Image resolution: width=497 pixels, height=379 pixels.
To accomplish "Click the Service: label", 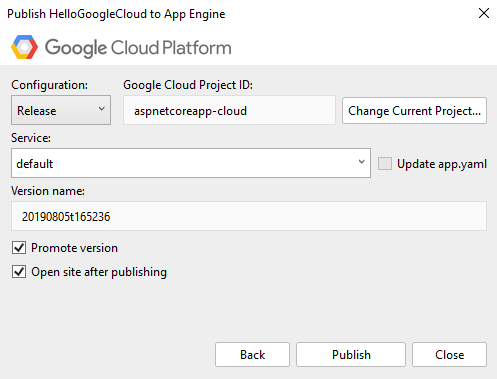I will (31, 138).
